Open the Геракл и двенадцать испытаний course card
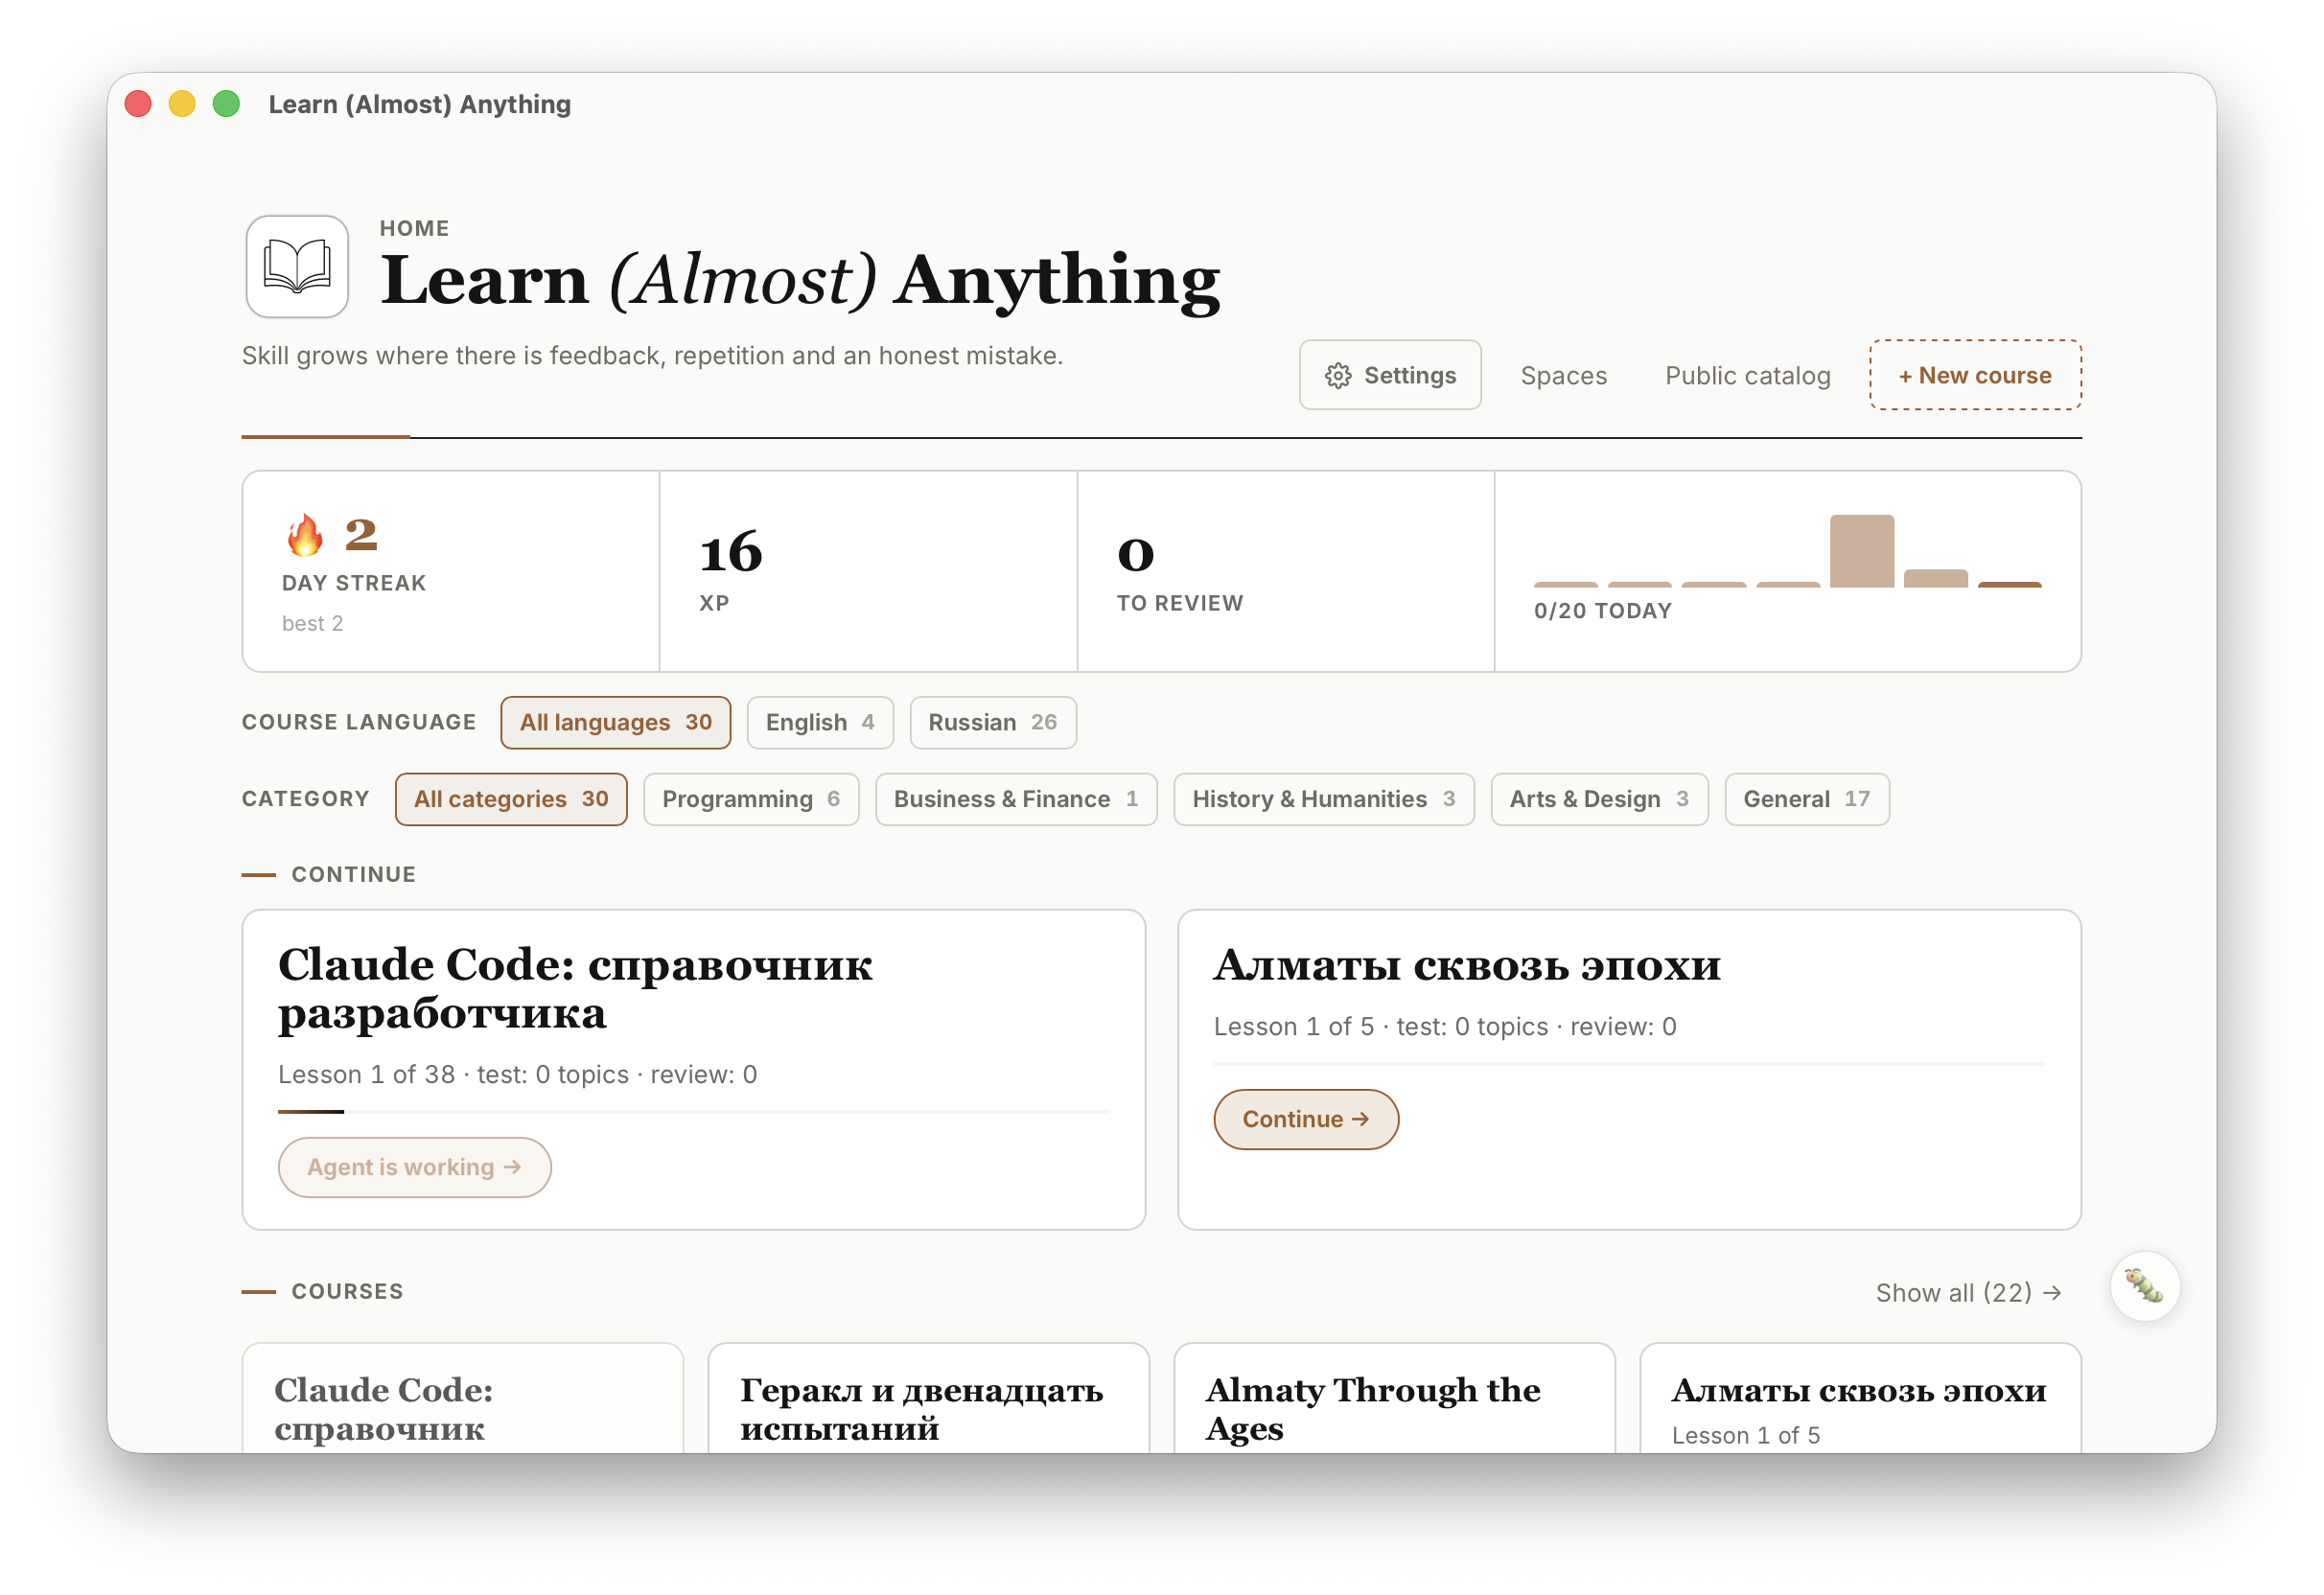The height and width of the screenshot is (1595, 2324). (x=928, y=1398)
